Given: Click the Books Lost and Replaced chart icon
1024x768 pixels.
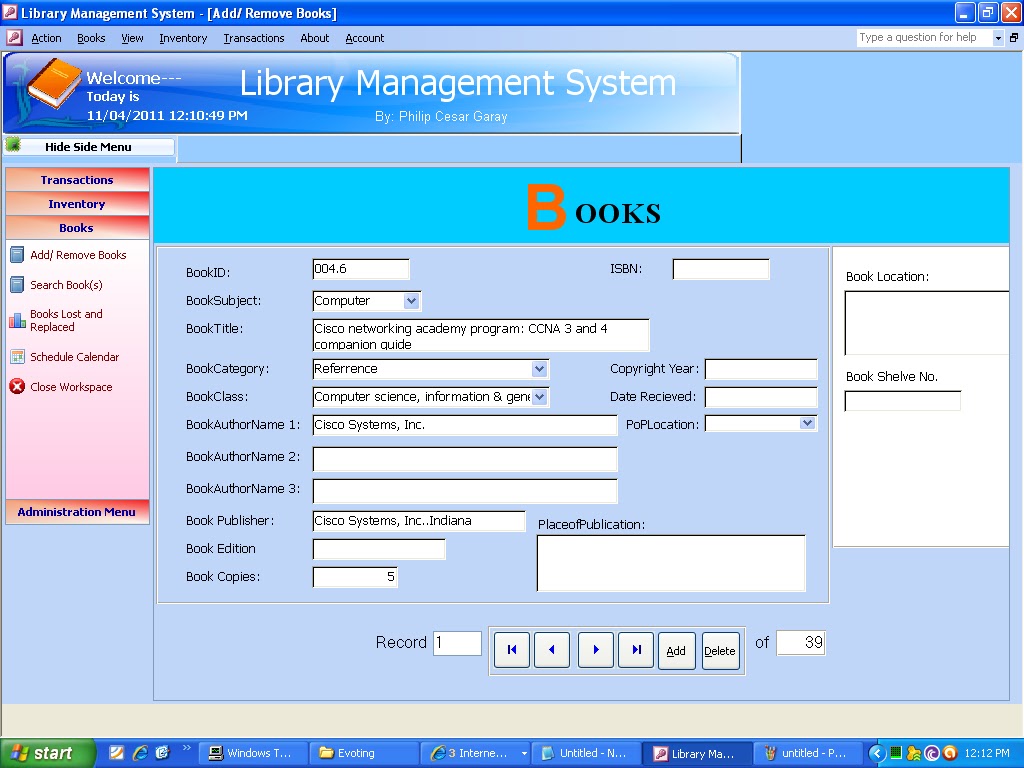Looking at the screenshot, I should 17,320.
